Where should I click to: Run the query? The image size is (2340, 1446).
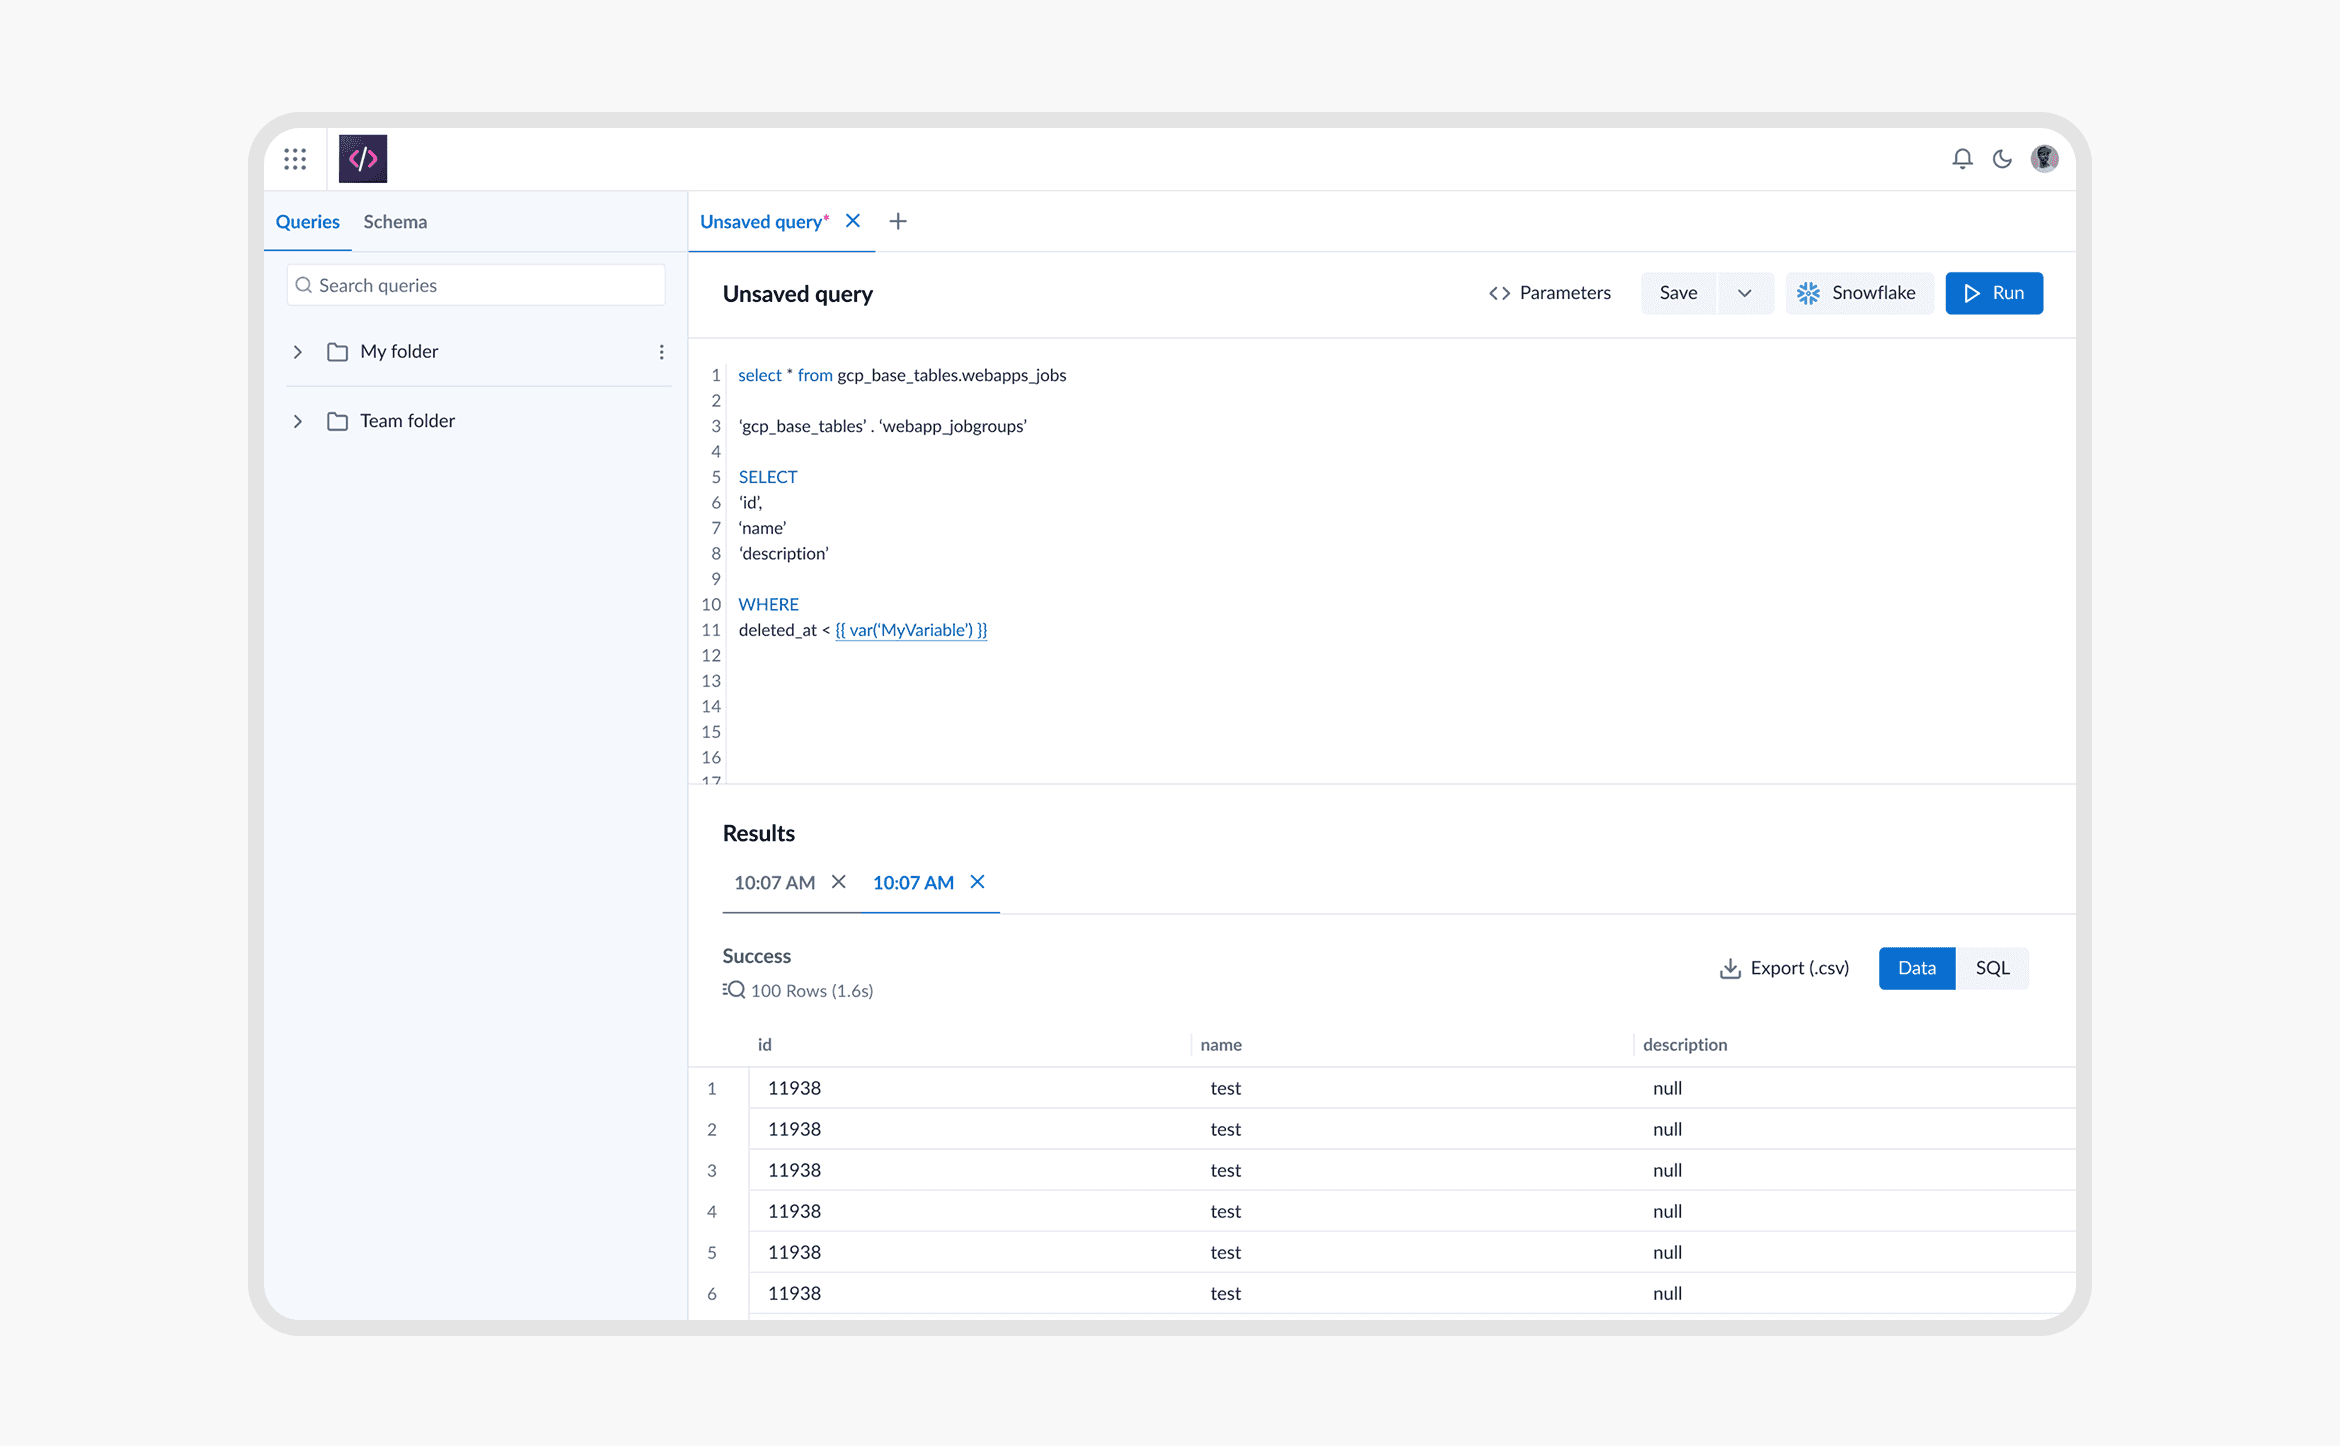point(1993,293)
